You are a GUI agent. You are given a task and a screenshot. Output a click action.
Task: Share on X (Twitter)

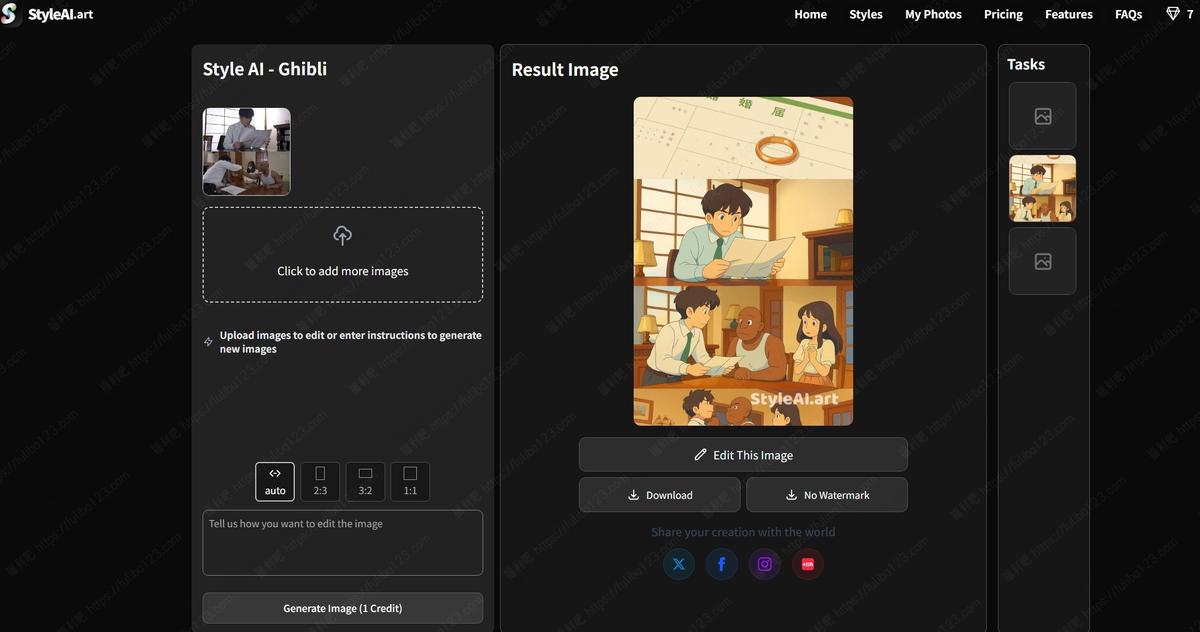(679, 564)
